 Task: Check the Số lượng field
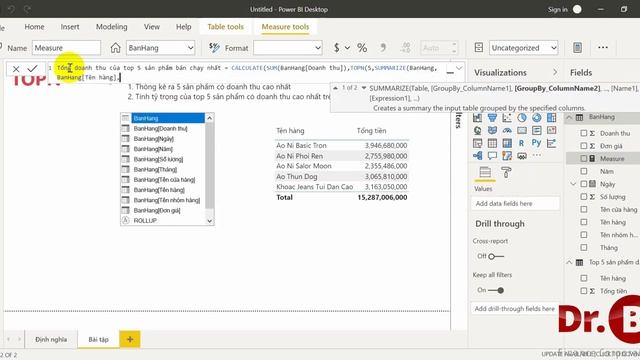(584, 196)
